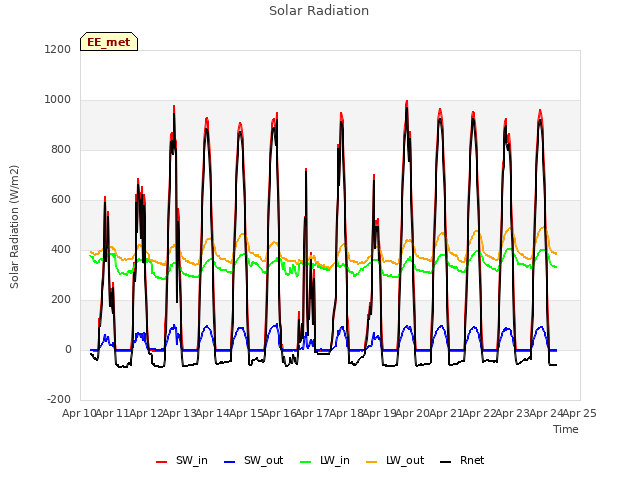The width and height of the screenshot is (640, 480).
Task: Click the black Rnet legend swatch
Action: pos(446,462)
